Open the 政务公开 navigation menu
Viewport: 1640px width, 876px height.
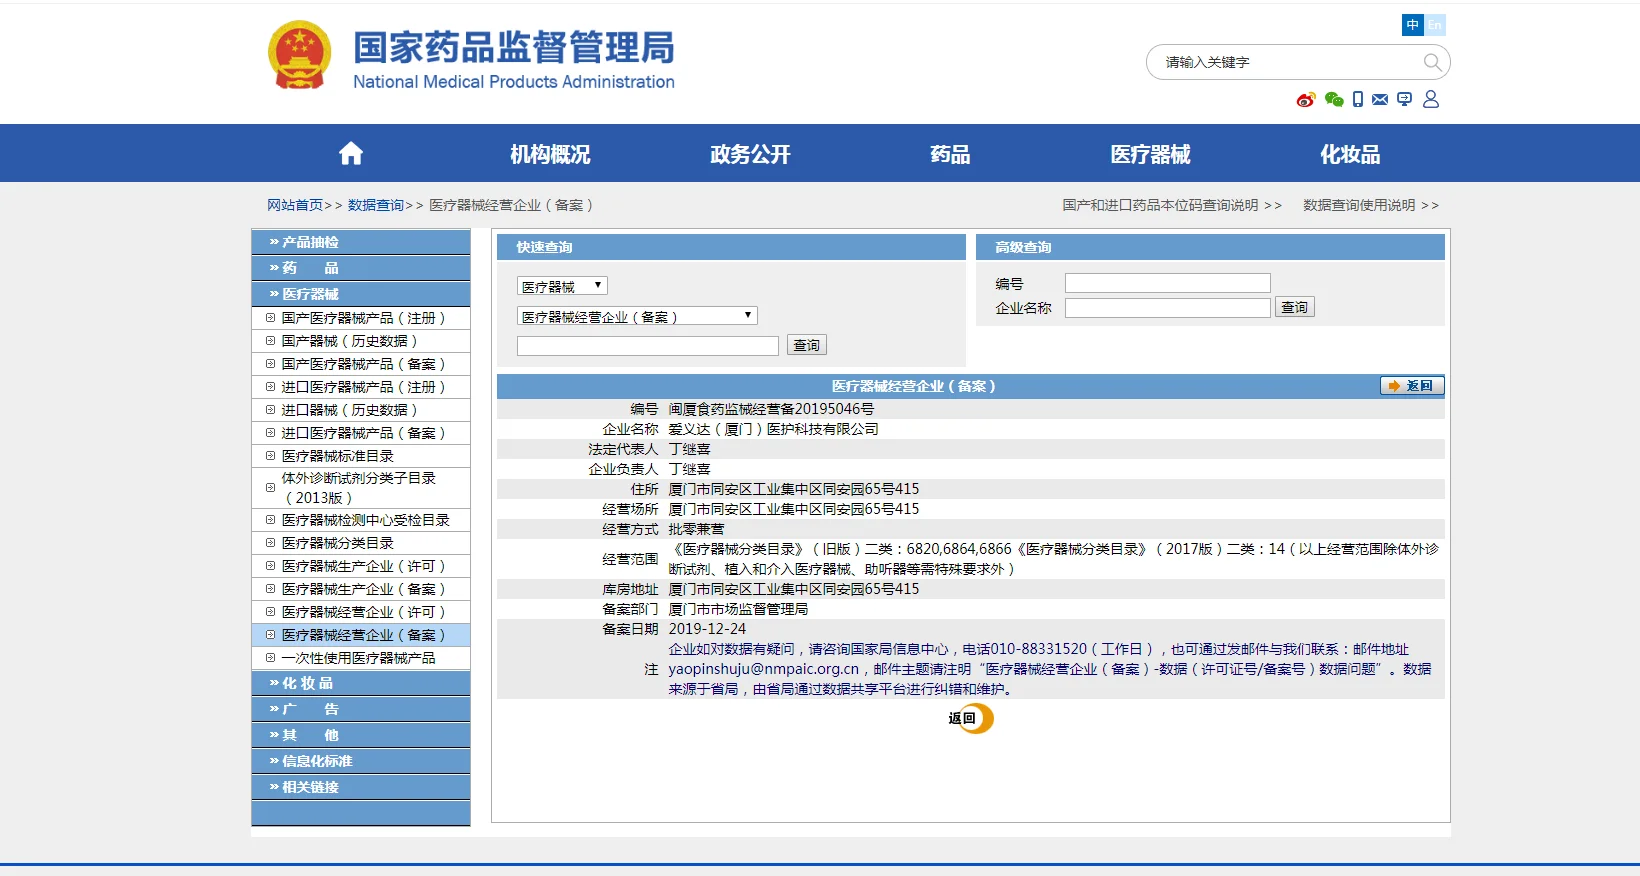[x=750, y=154]
